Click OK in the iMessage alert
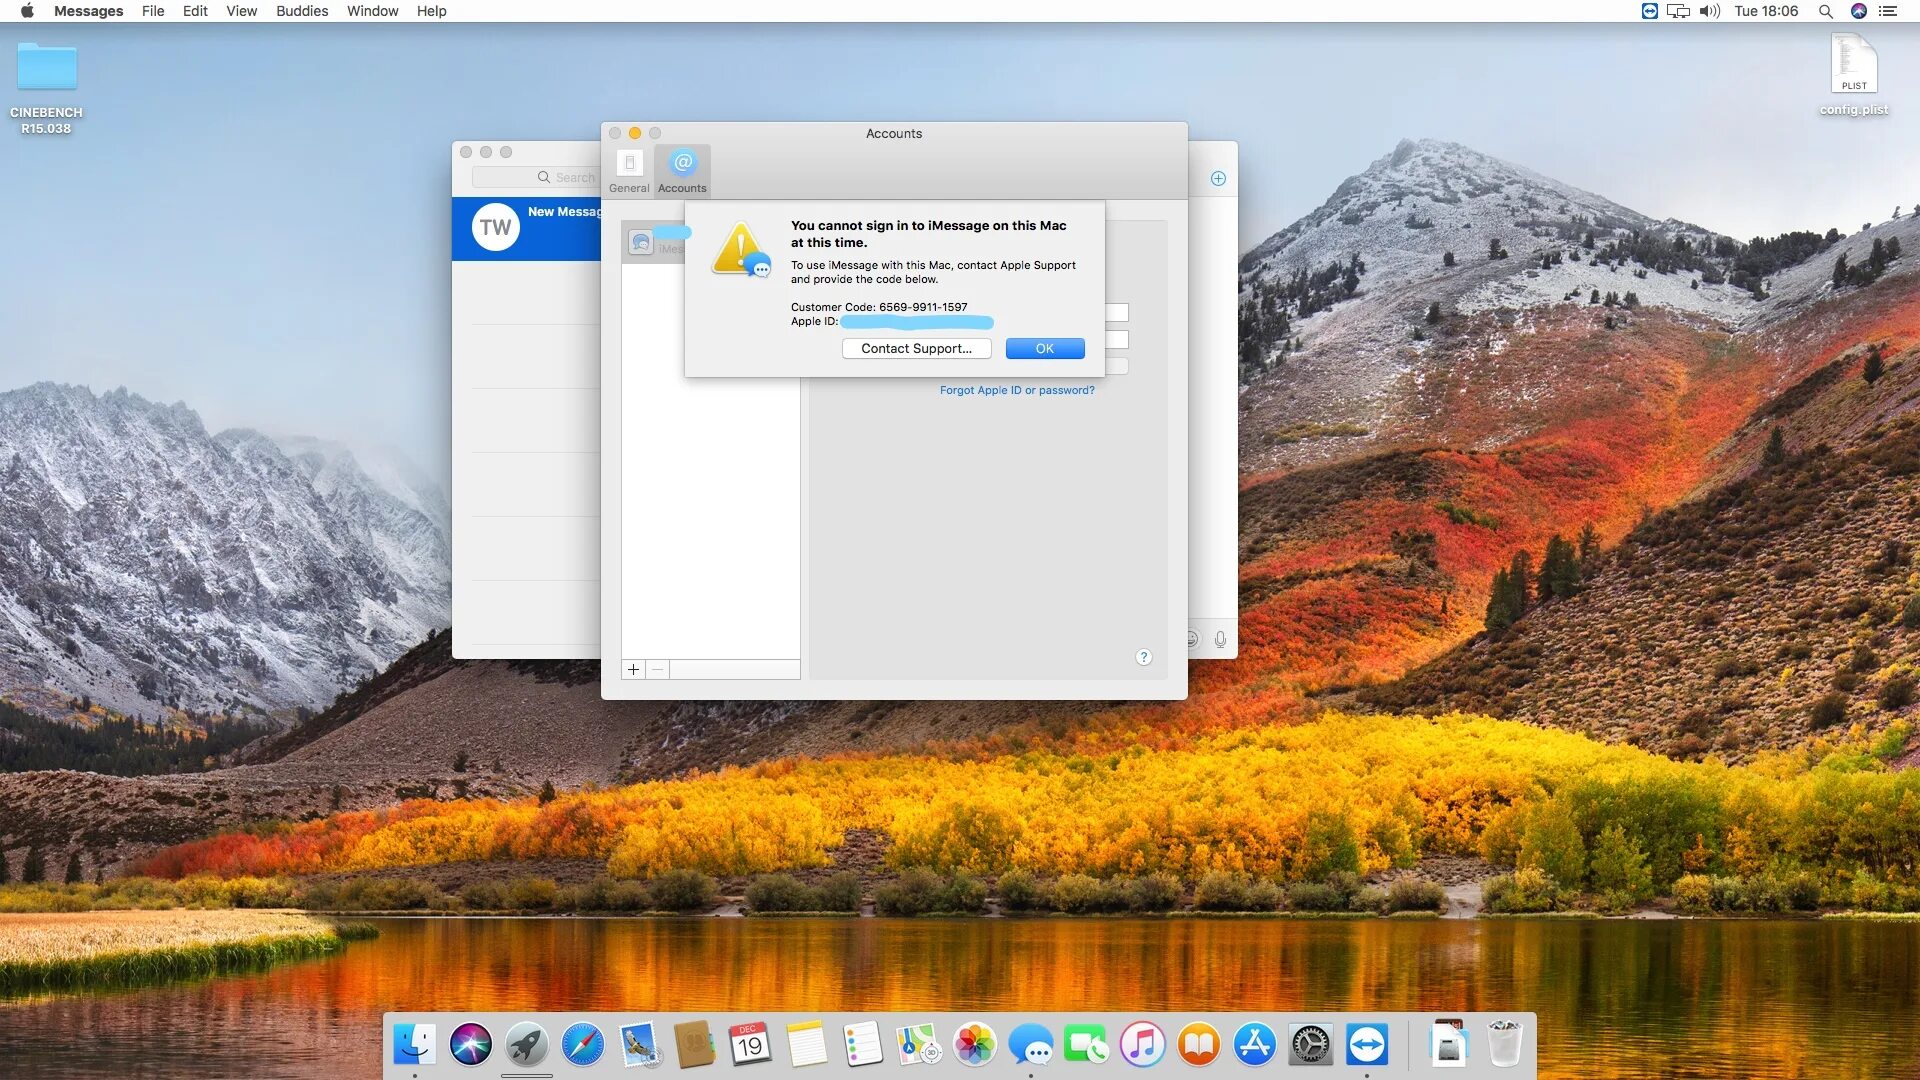Screen dimensions: 1920x1080 coord(1044,348)
